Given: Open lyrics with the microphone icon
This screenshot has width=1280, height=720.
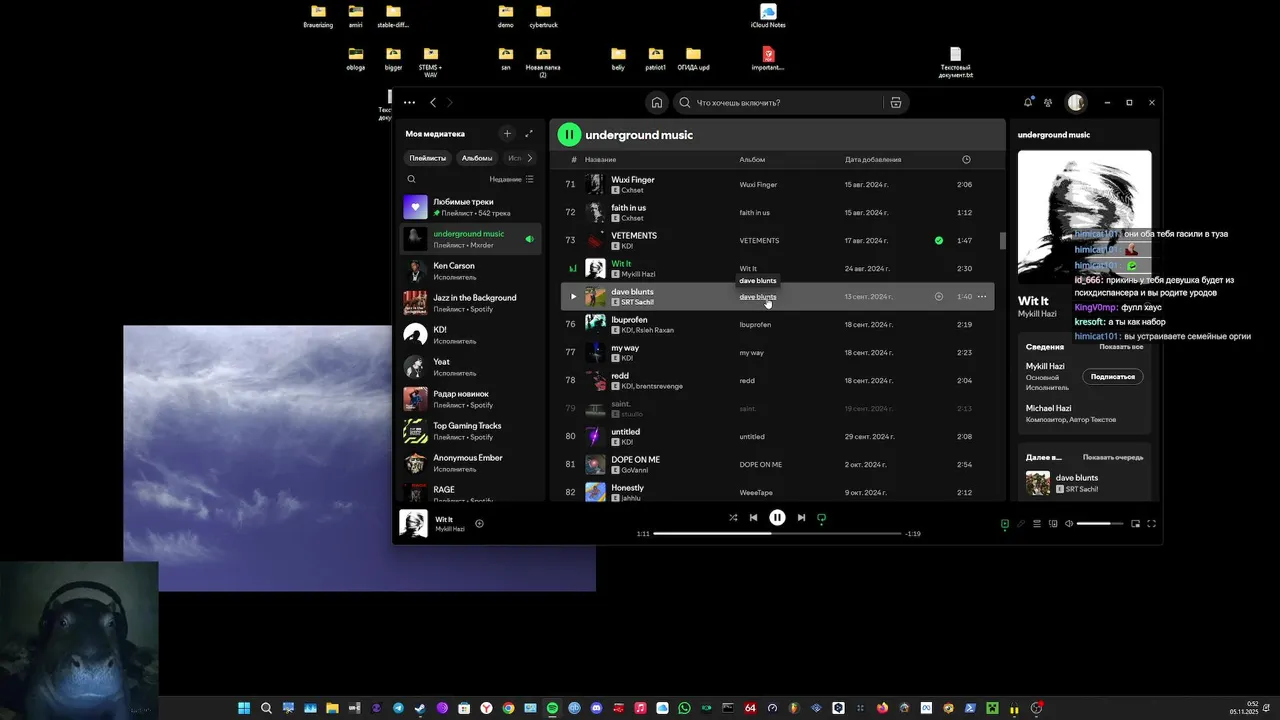Looking at the screenshot, I should tap(1021, 523).
